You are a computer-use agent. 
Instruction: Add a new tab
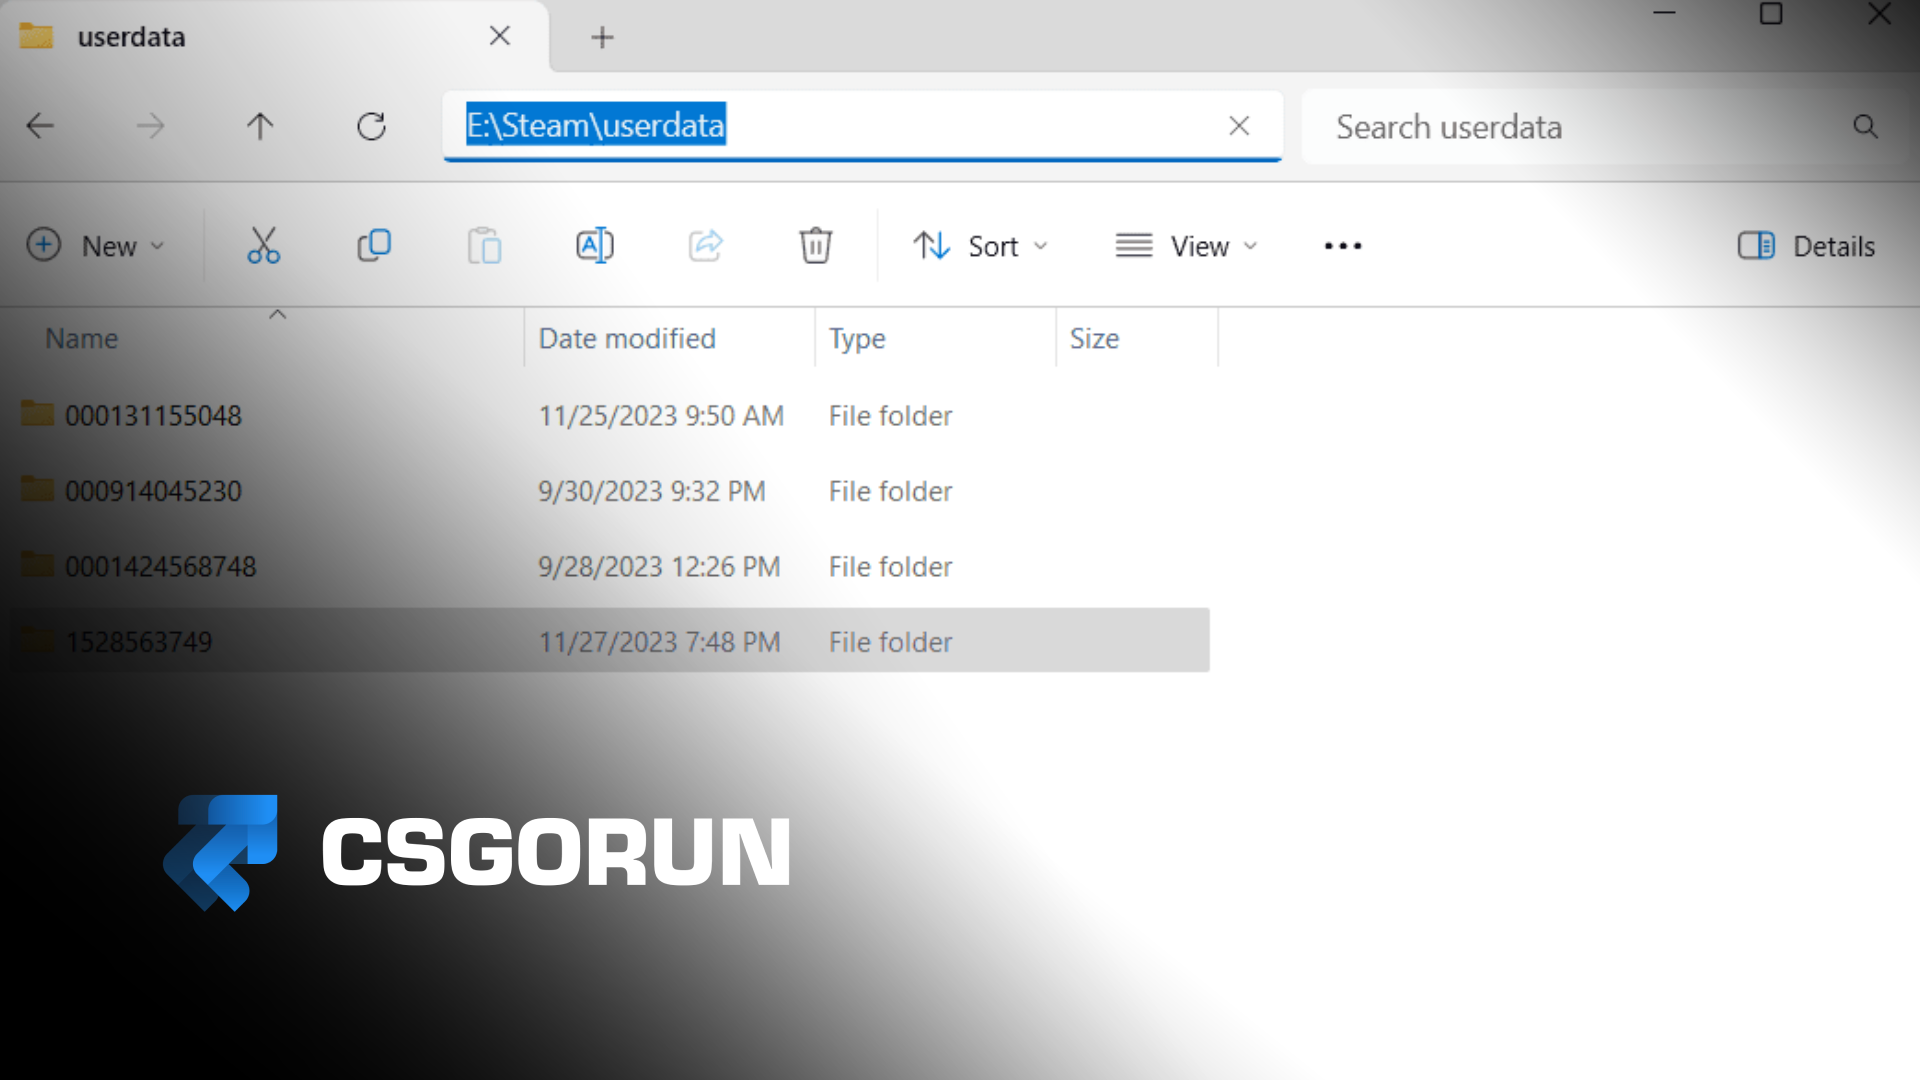[x=602, y=38]
